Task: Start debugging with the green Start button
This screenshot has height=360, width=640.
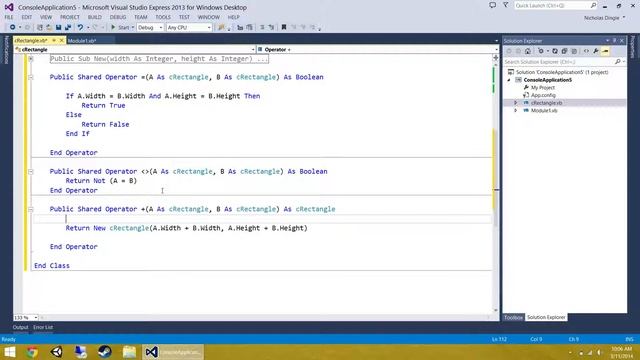Action: [x=121, y=27]
